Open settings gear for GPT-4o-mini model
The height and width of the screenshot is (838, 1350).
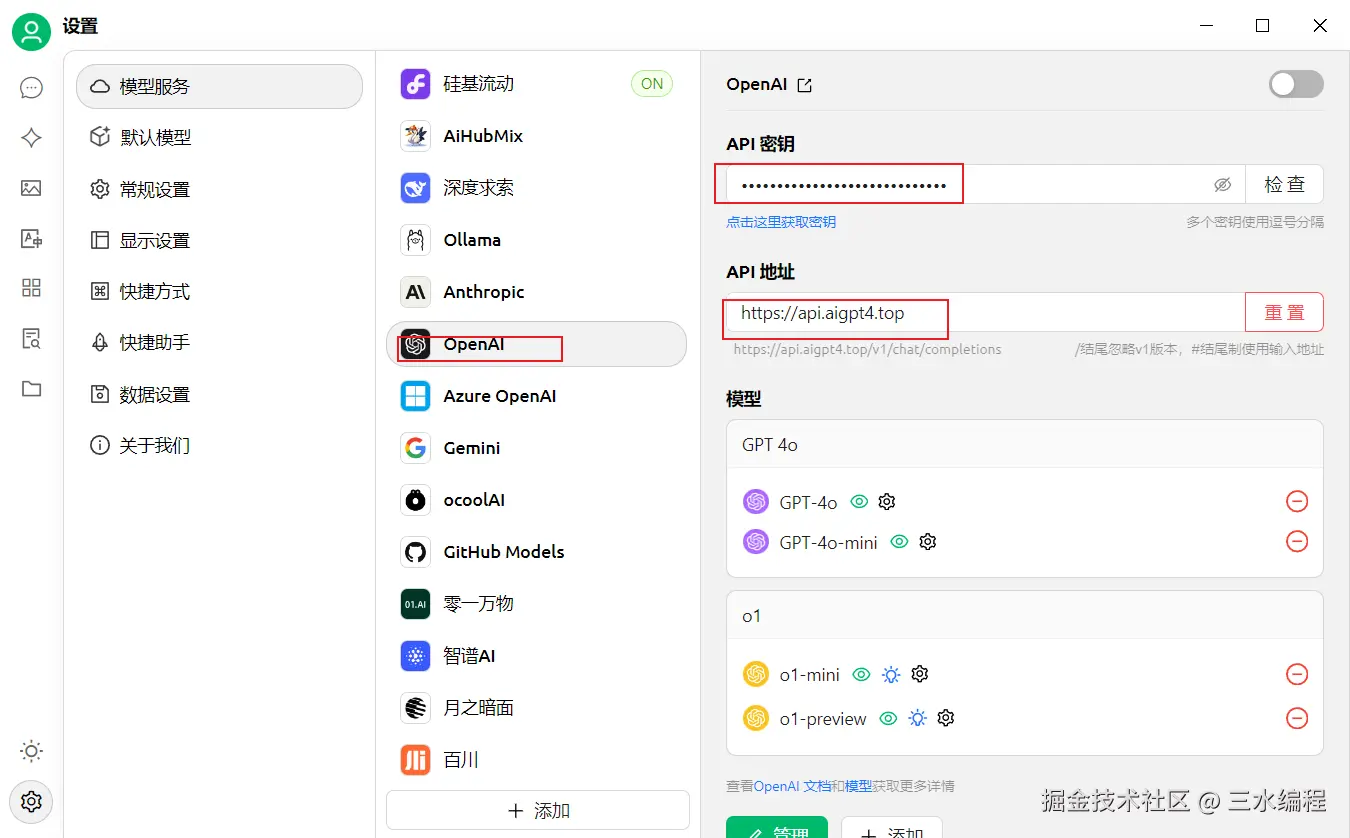[x=927, y=541]
